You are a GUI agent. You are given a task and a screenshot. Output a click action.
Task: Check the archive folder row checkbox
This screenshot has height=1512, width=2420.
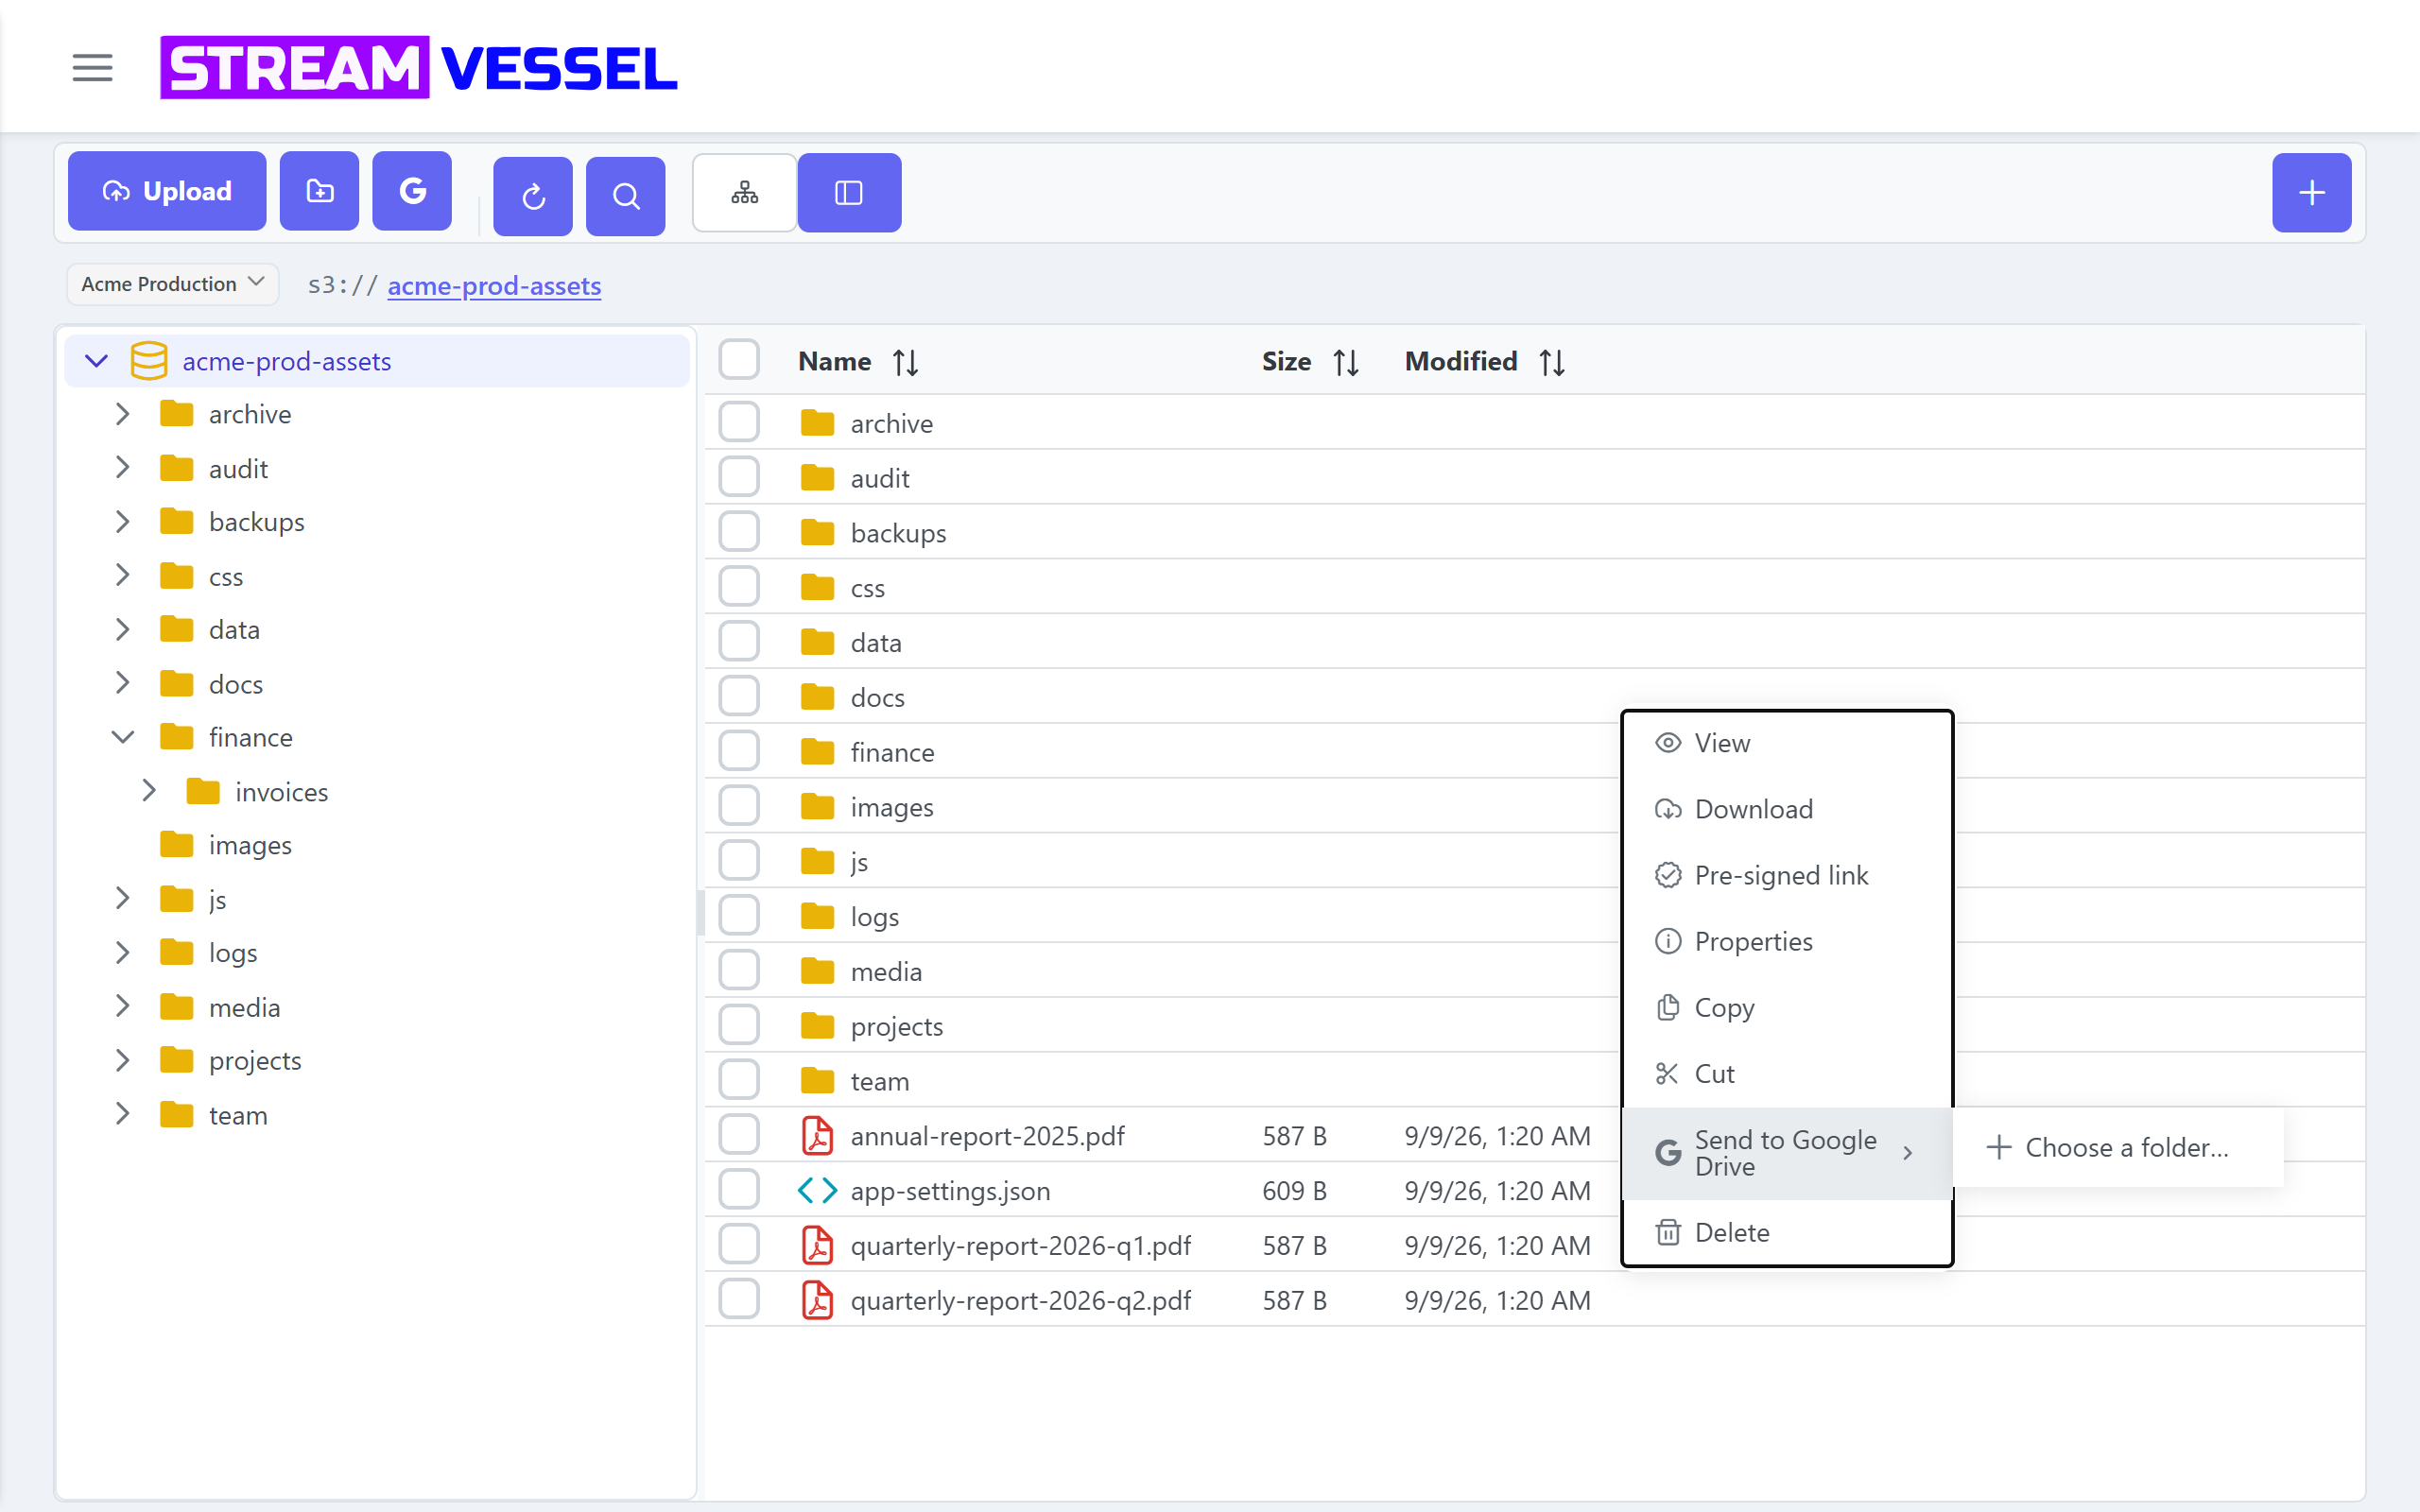739,422
